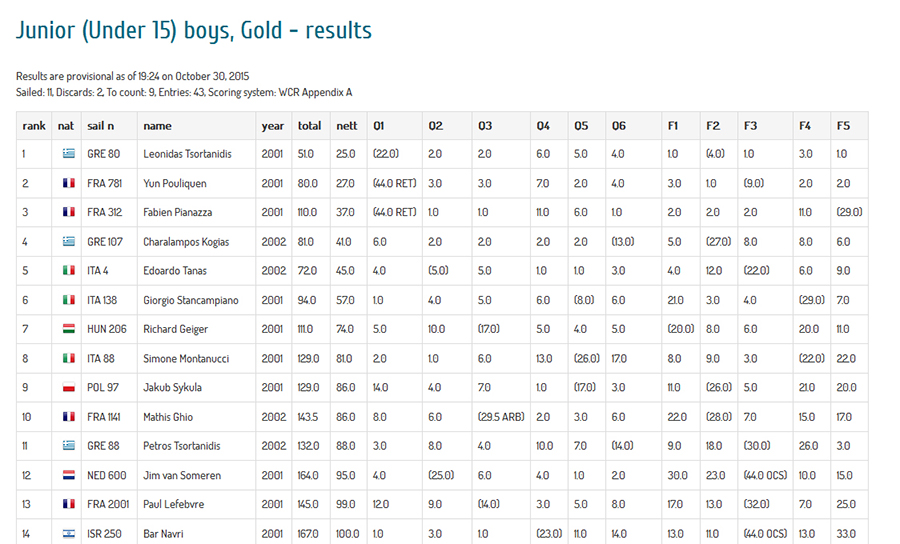This screenshot has width=900, height=544.
Task: Click the 'rank' column header
Action: click(x=34, y=126)
